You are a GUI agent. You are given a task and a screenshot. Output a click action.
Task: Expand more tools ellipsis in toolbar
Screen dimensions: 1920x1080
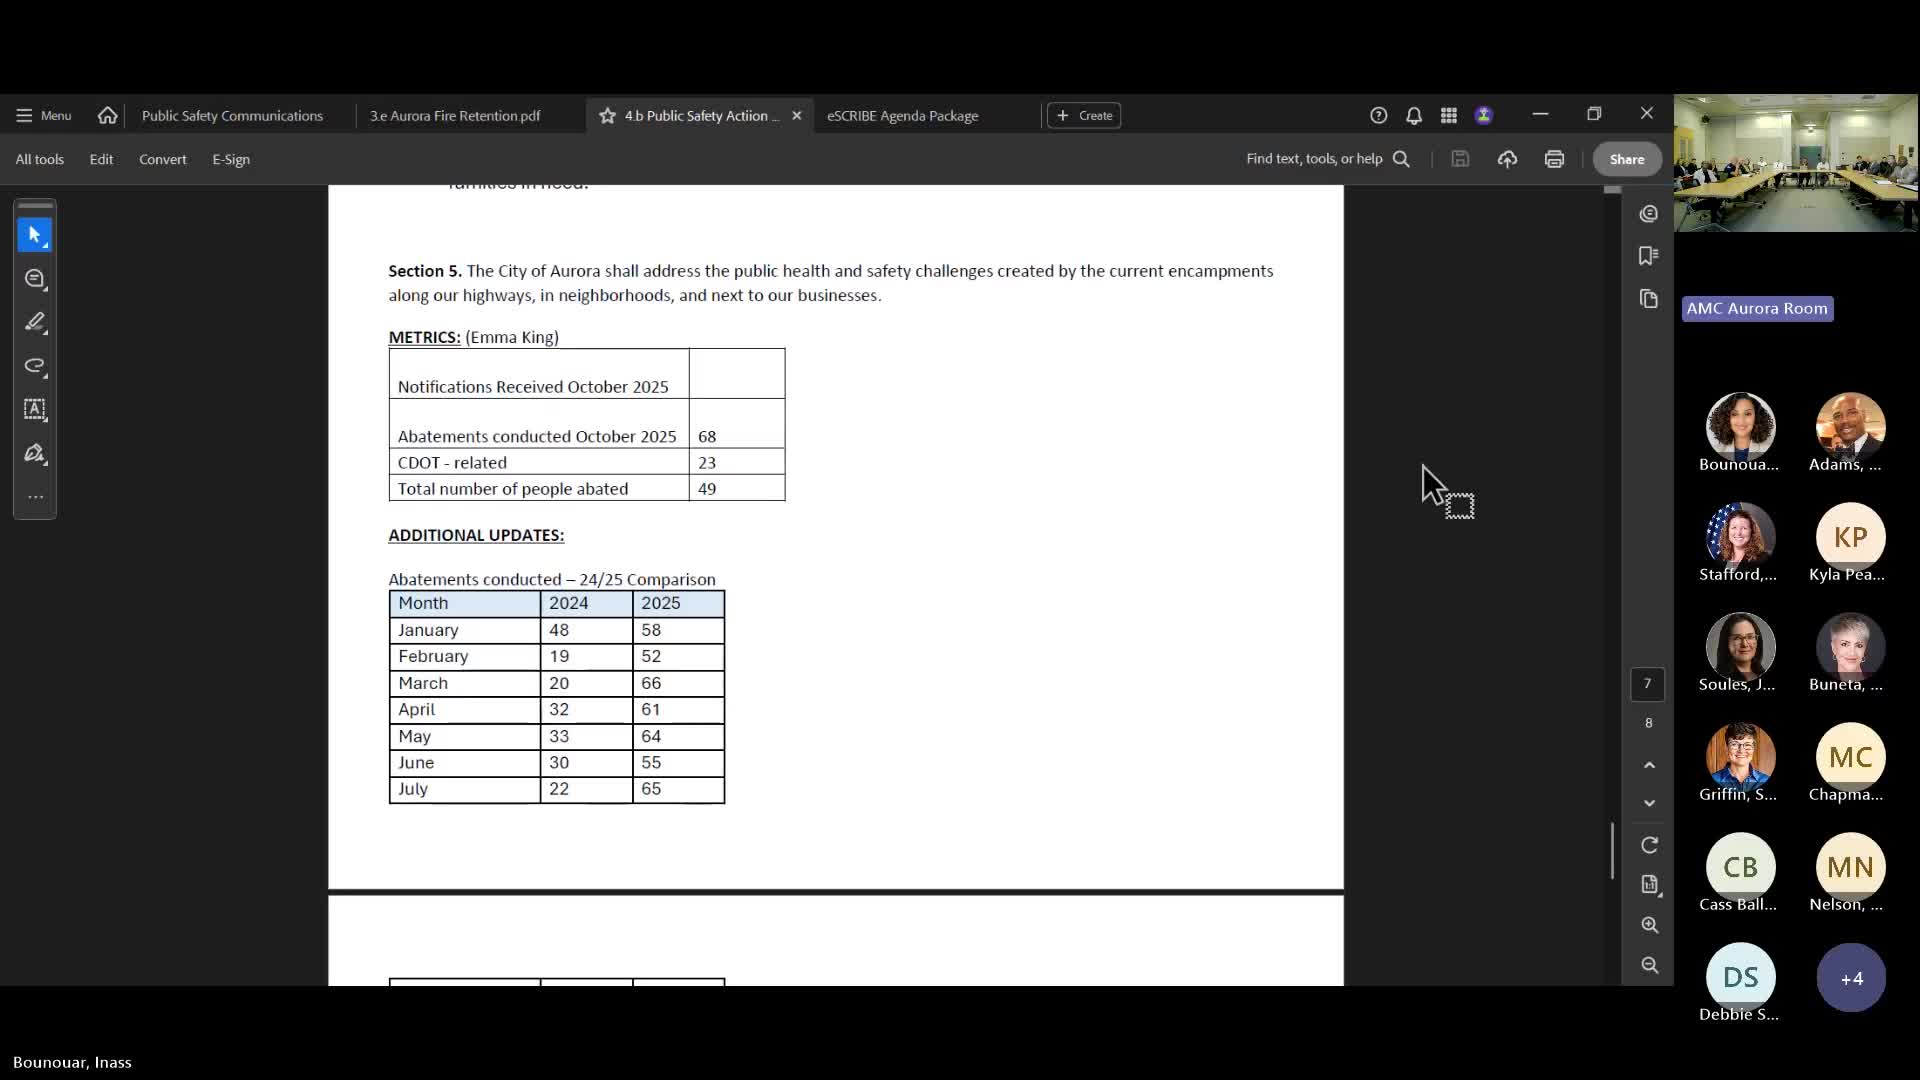35,497
